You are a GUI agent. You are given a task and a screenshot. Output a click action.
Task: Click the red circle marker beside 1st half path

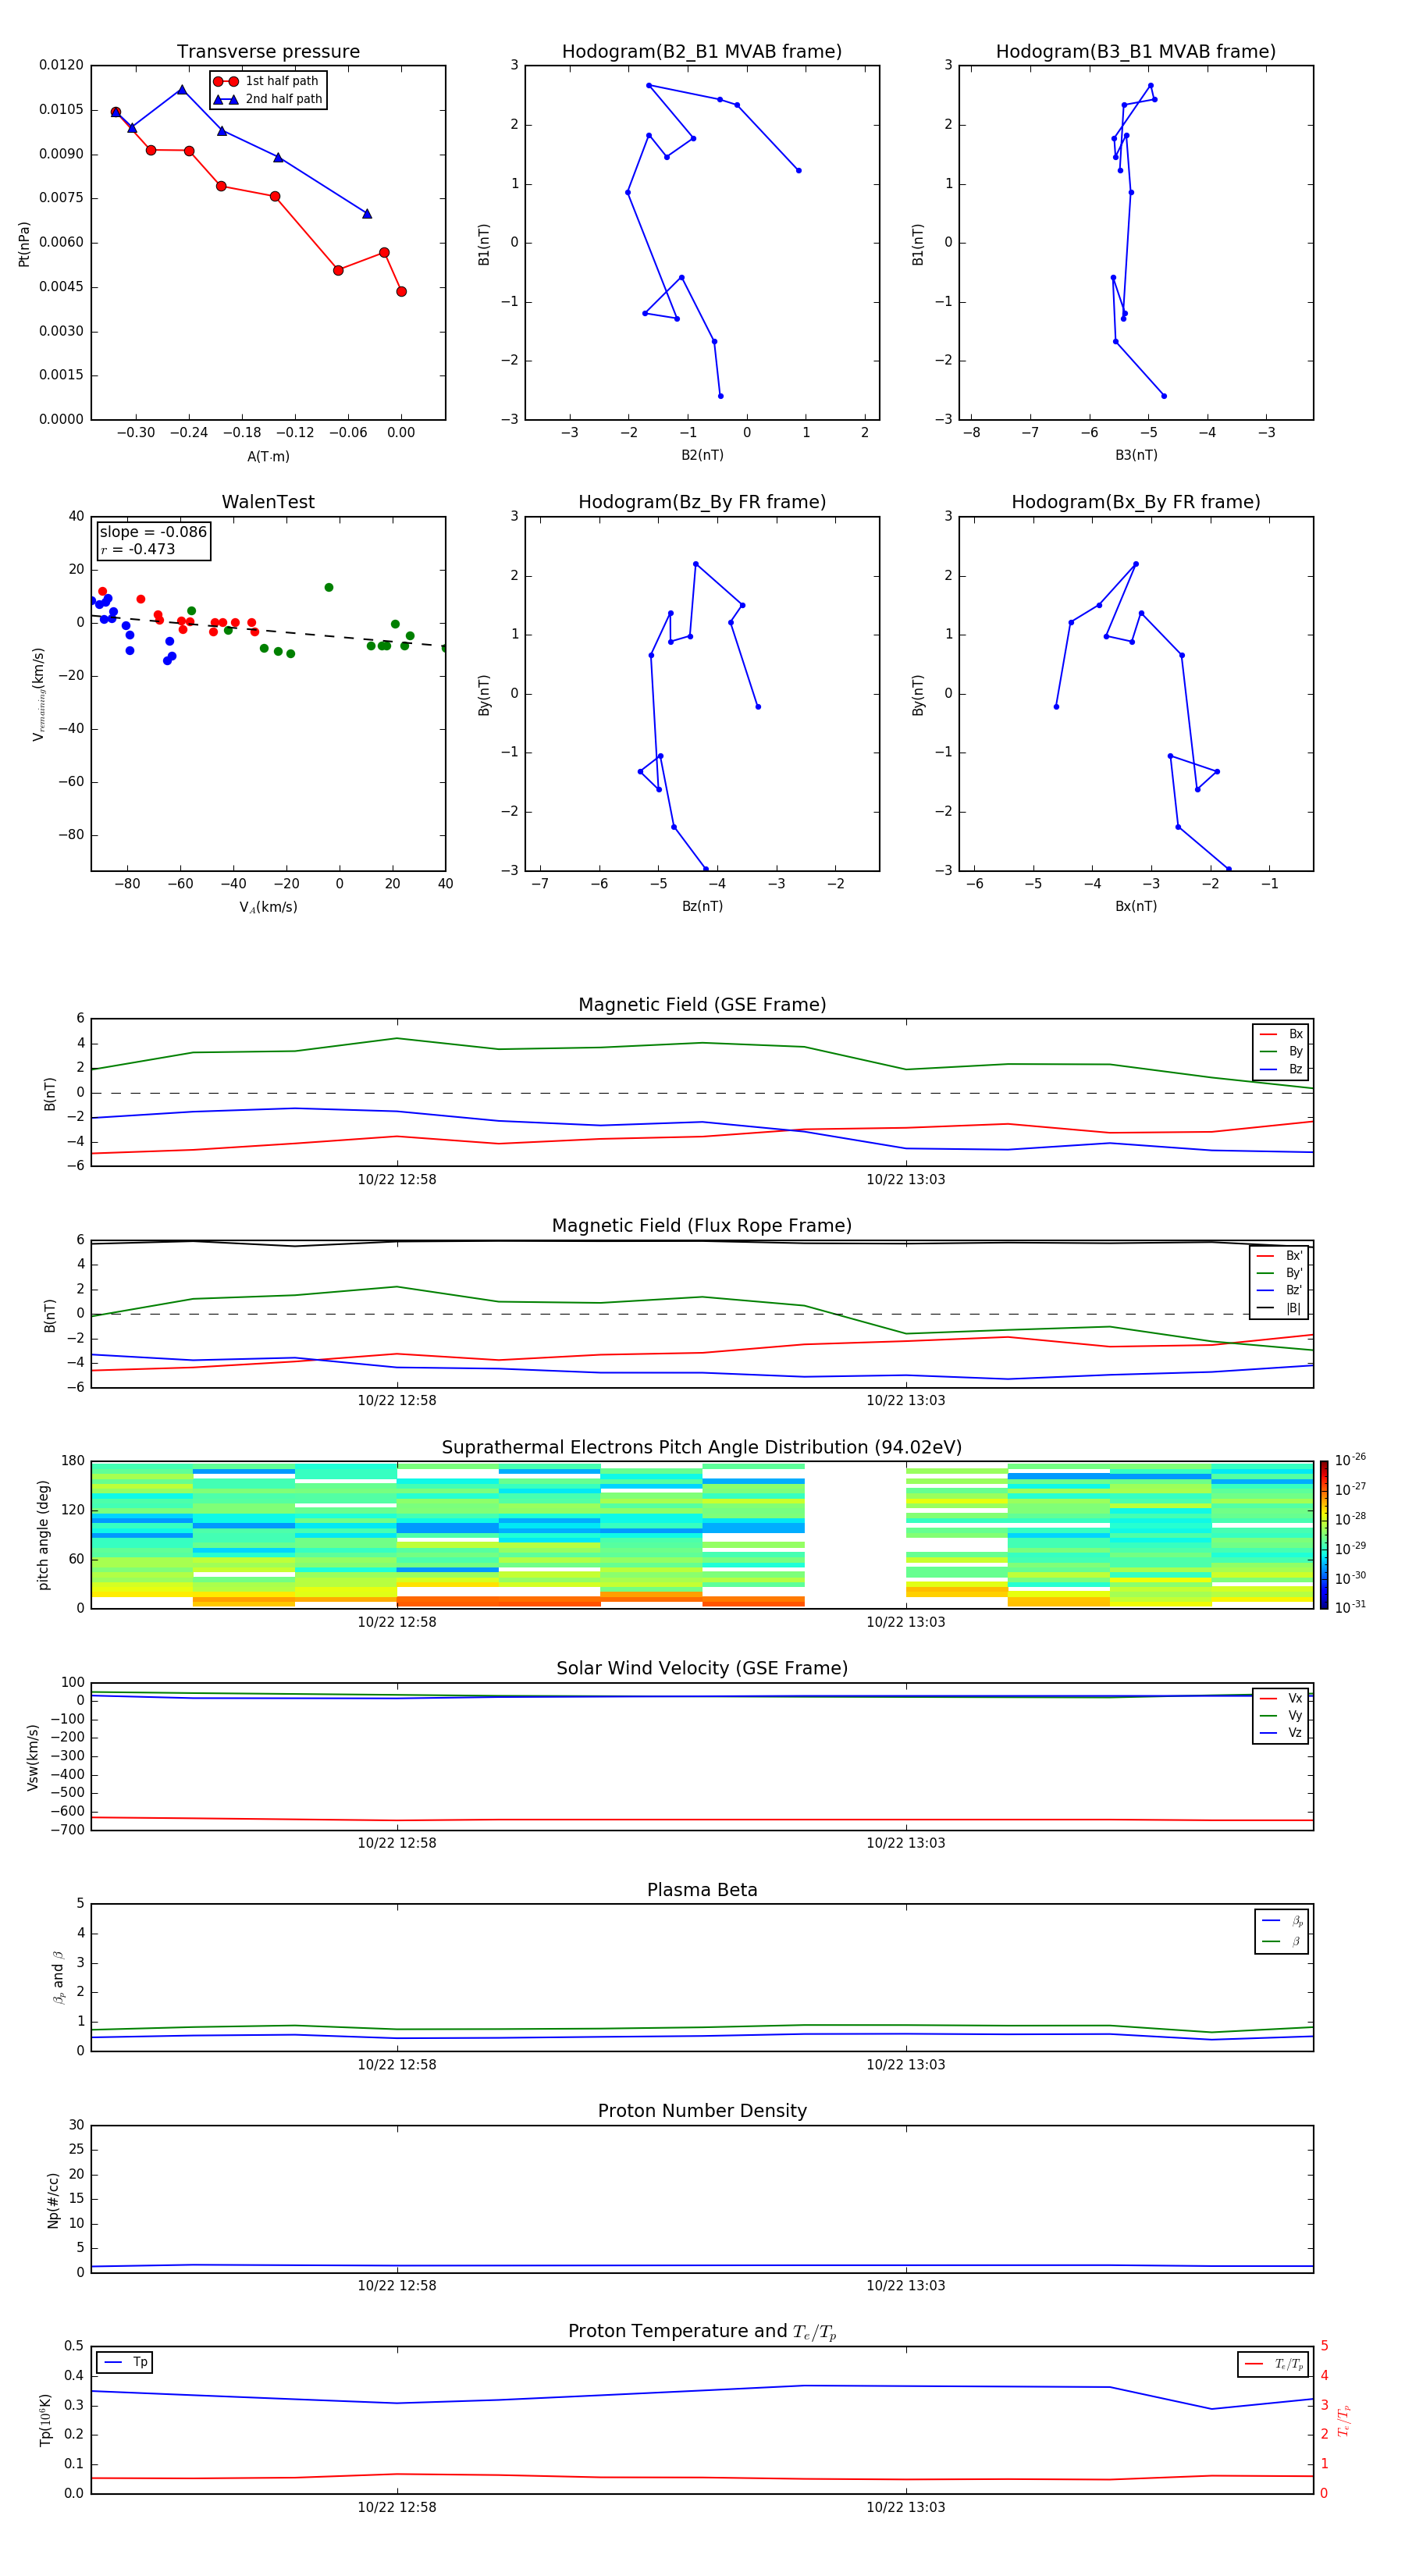click(225, 81)
